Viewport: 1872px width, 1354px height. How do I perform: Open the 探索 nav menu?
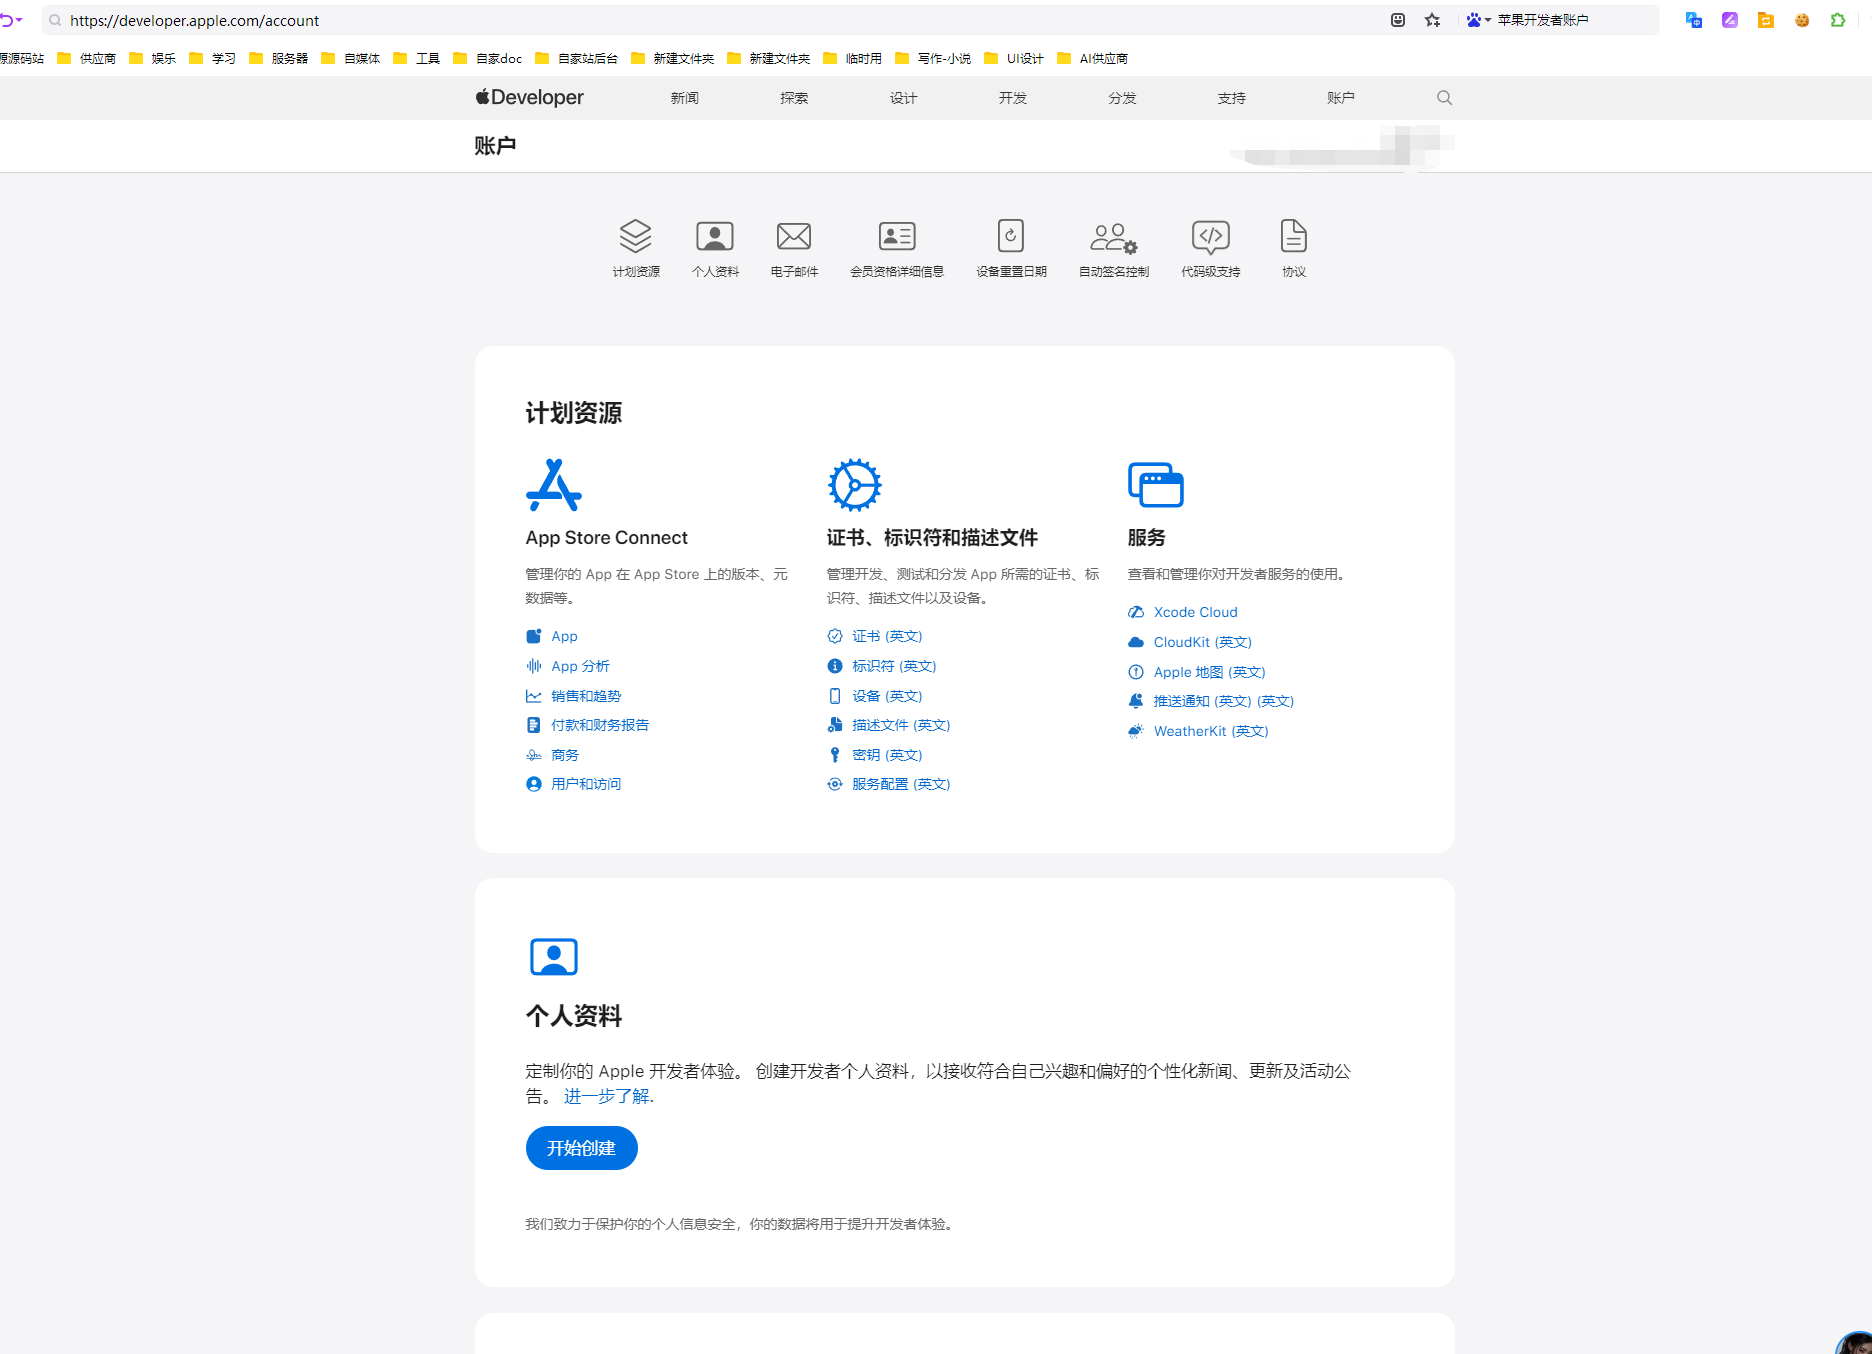794,98
